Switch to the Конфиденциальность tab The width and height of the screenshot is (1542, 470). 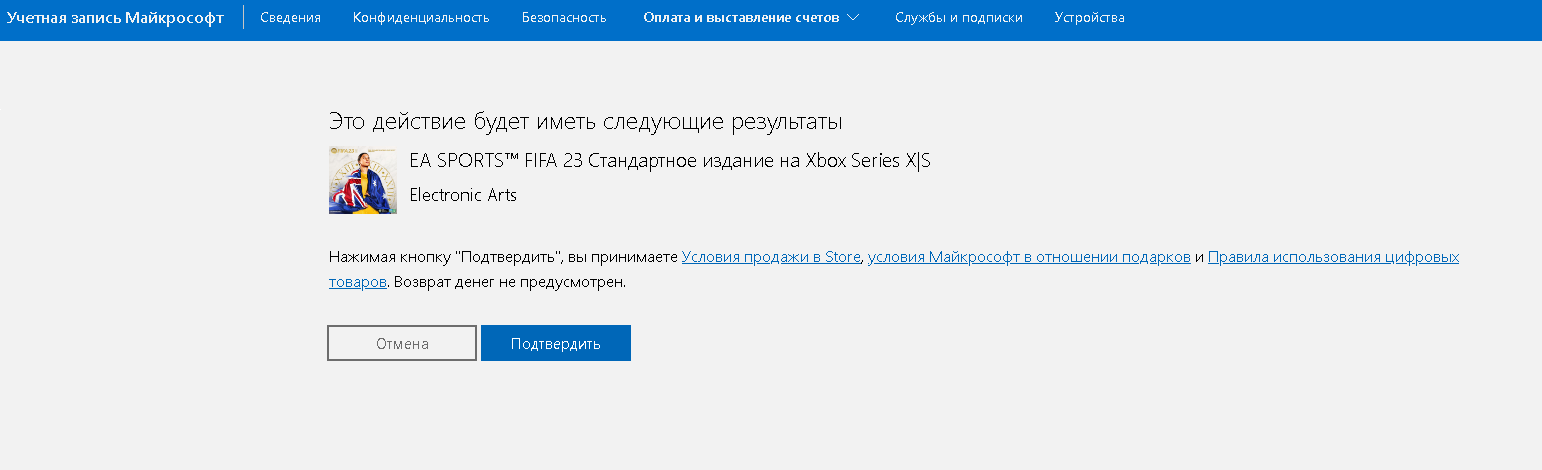point(421,18)
